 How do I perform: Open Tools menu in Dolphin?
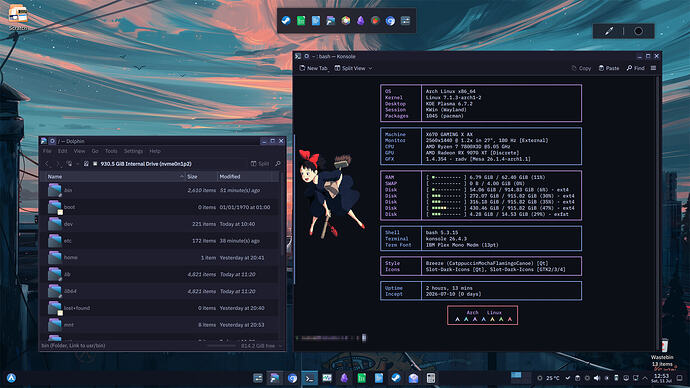coord(111,151)
